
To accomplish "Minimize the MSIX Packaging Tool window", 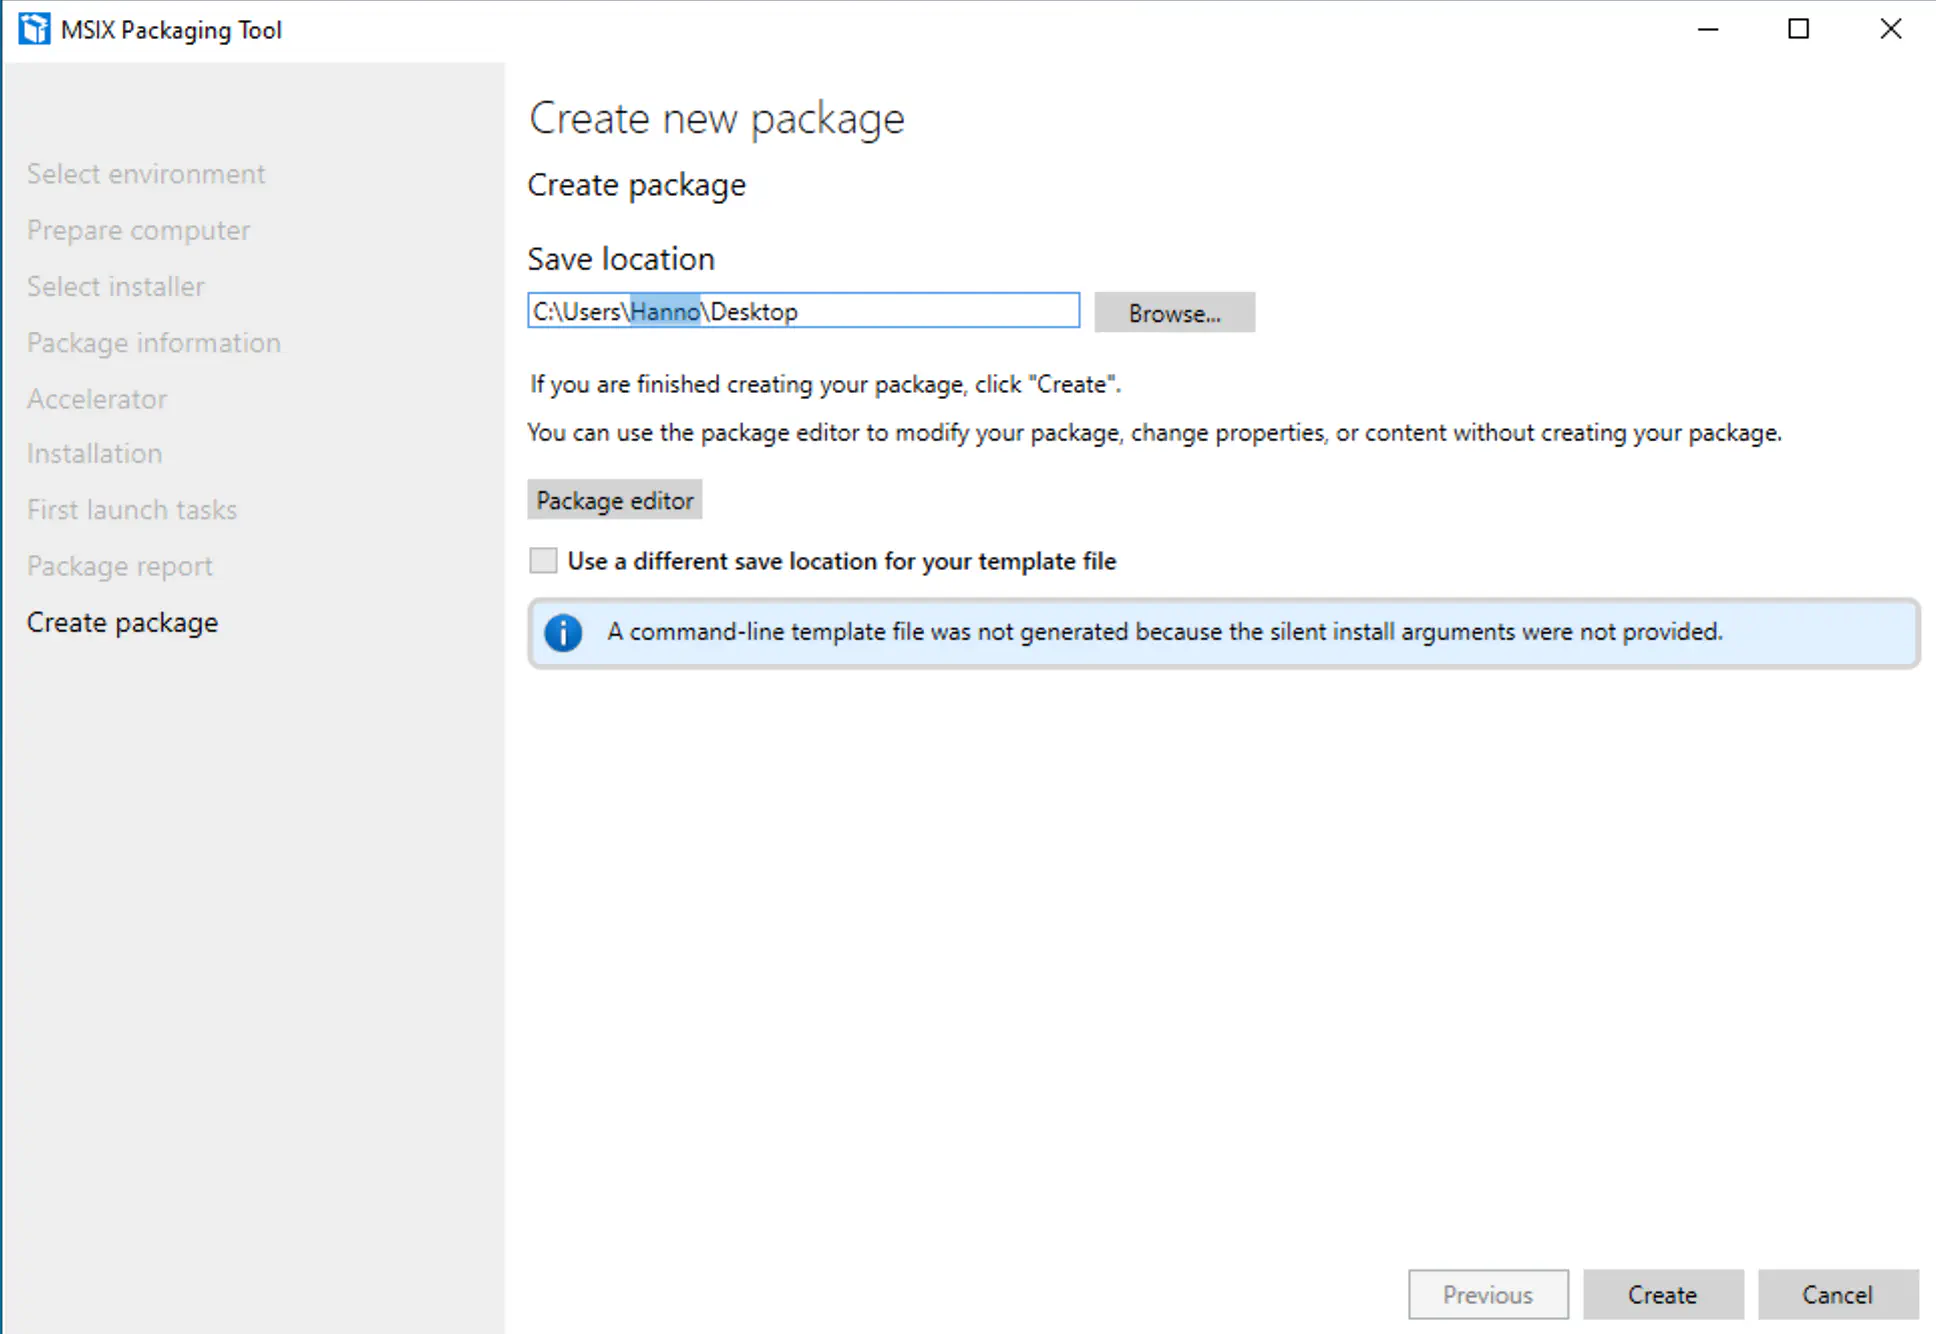I will pos(1706,30).
